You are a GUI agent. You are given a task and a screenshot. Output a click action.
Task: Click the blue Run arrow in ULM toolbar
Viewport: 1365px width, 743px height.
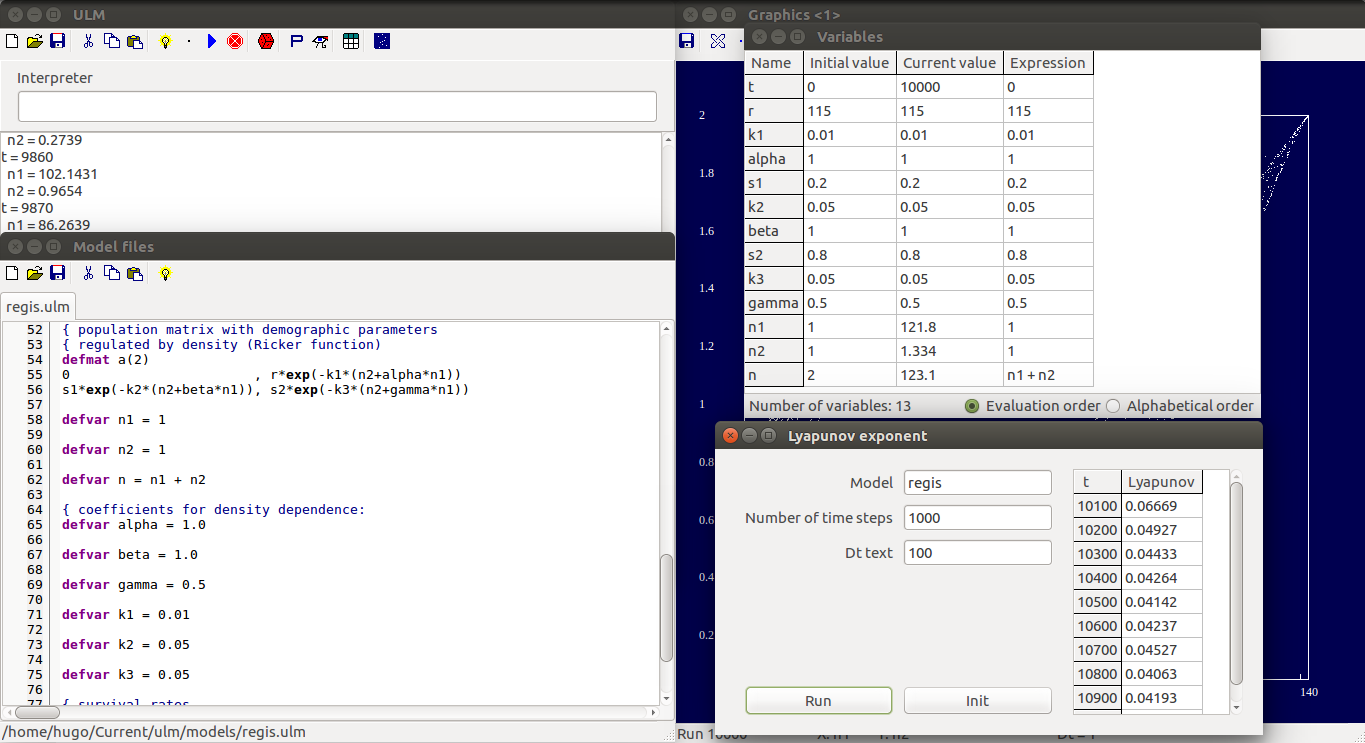pyautogui.click(x=211, y=41)
